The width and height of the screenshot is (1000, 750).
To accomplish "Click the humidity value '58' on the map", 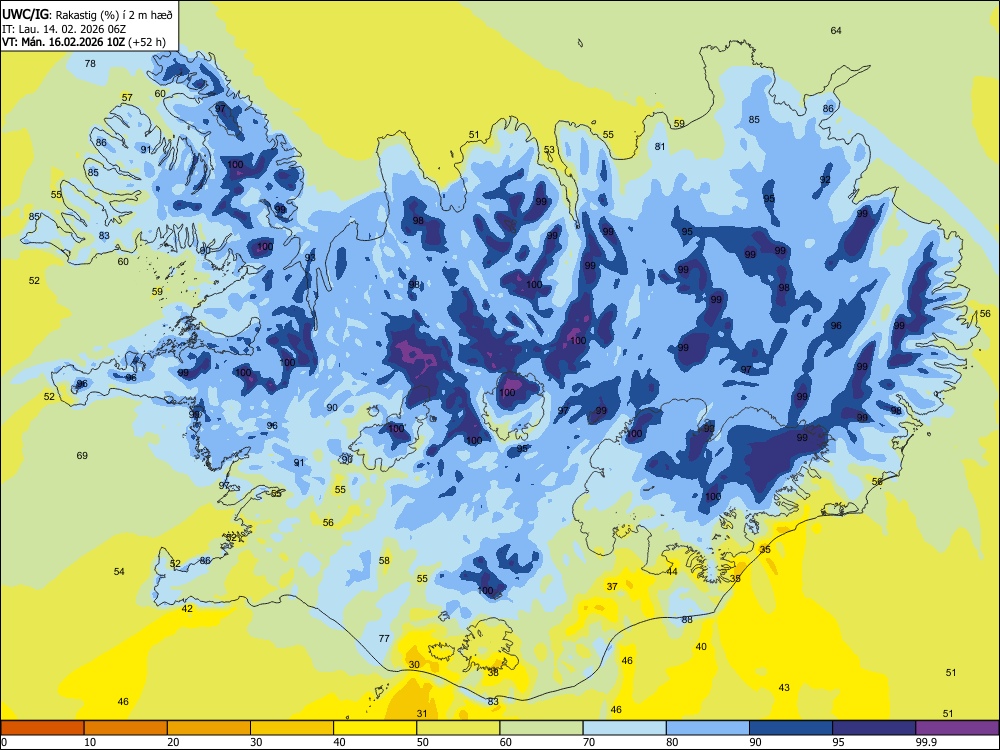I will 384,561.
